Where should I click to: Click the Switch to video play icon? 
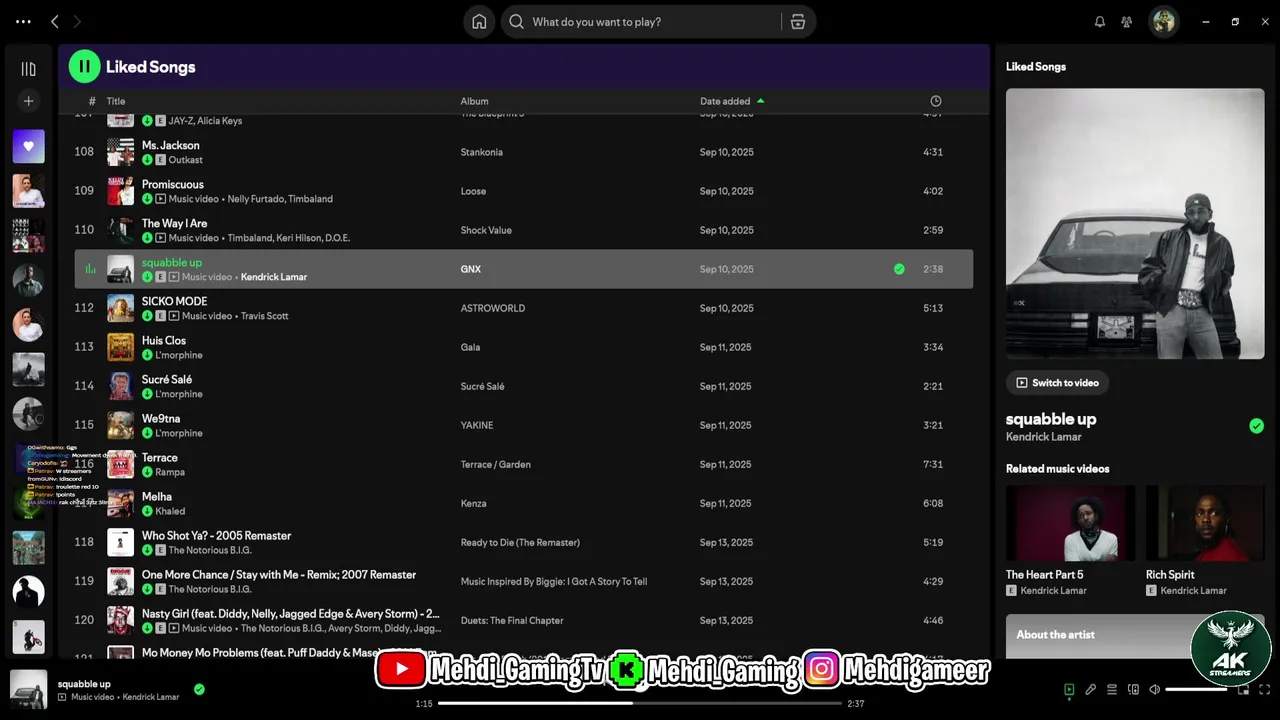tap(1021, 383)
